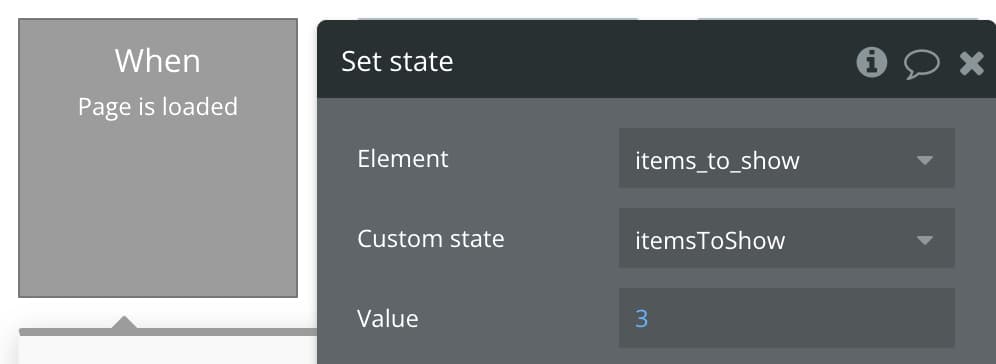Click the arrow on the Element dropdown
This screenshot has height=364, width=996.
[925, 160]
